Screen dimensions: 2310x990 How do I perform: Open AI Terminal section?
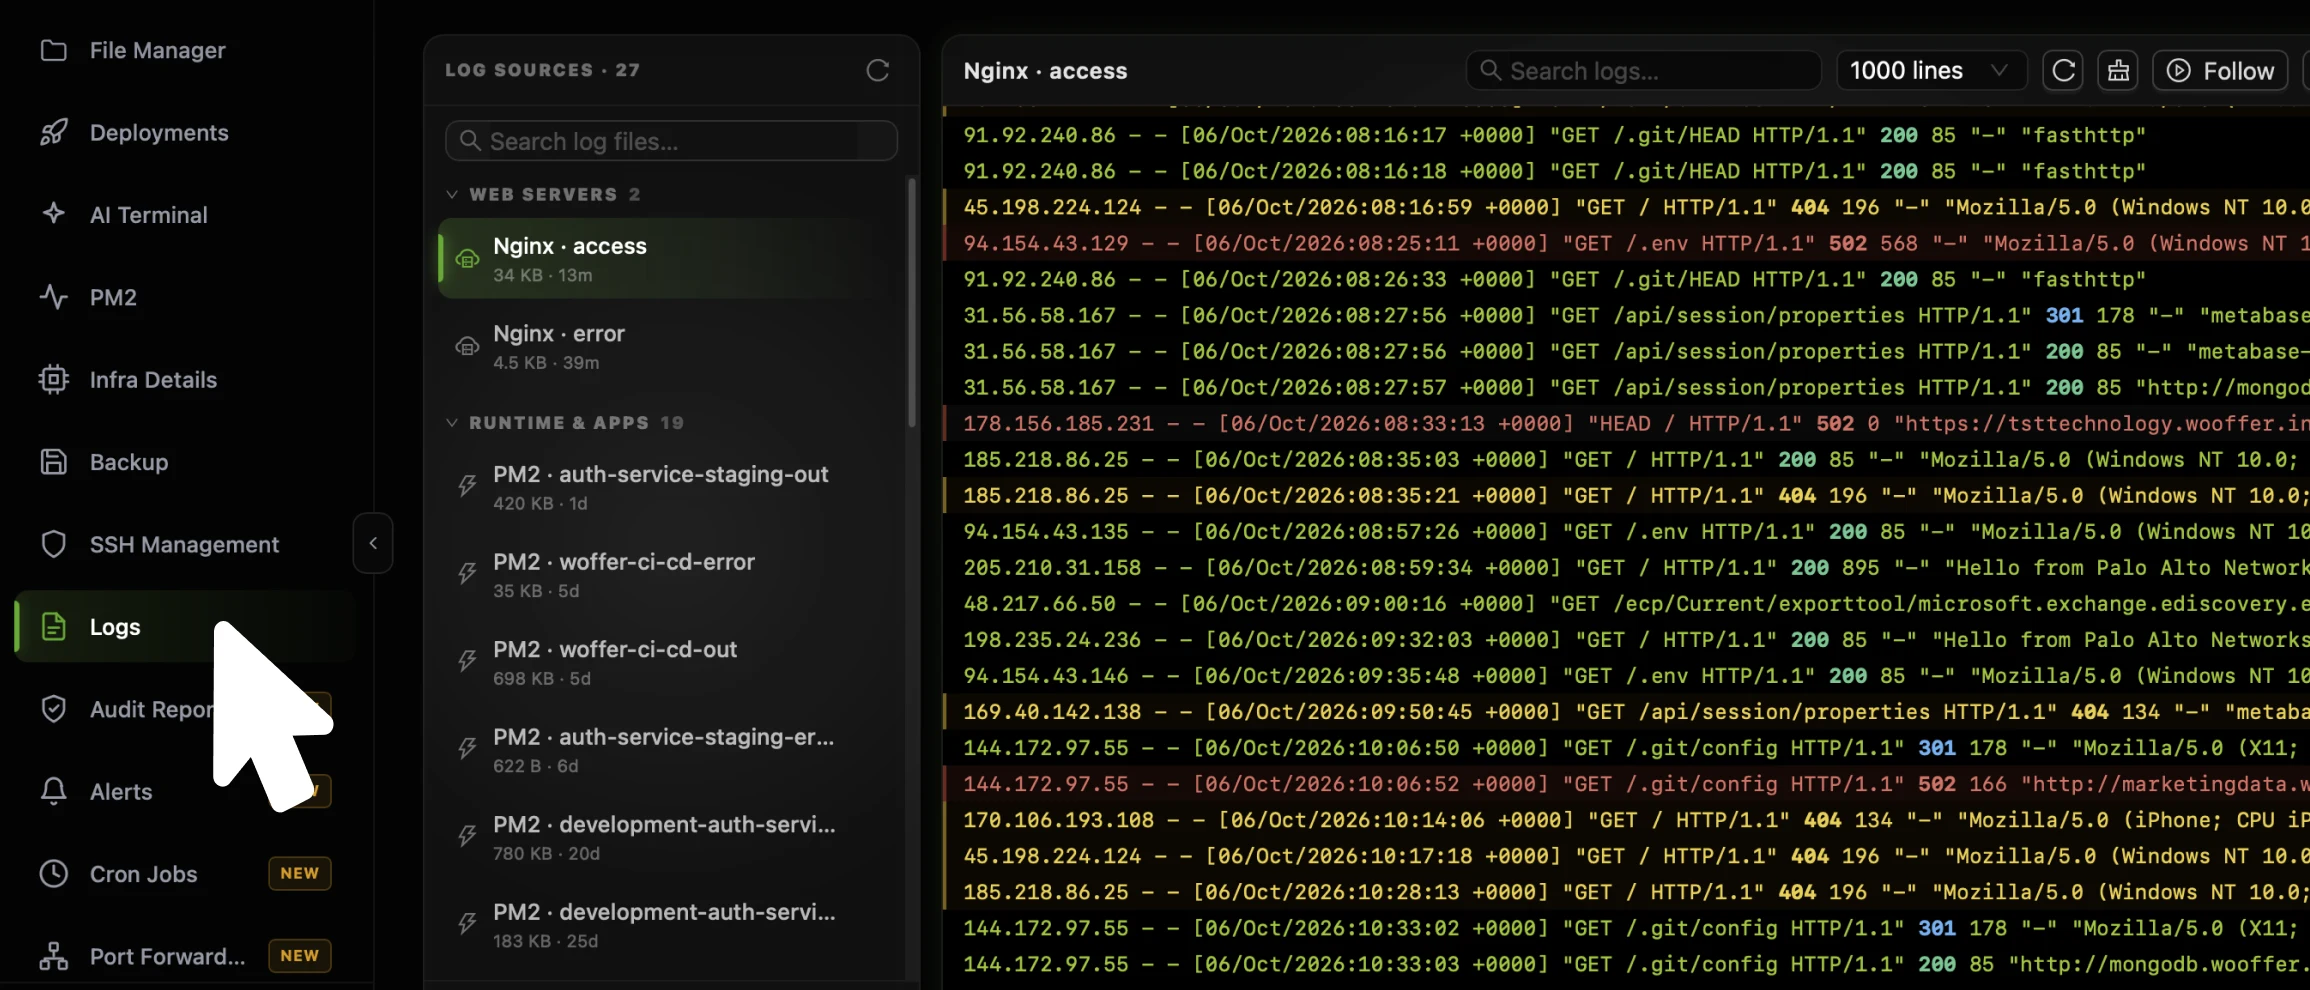pyautogui.click(x=149, y=214)
